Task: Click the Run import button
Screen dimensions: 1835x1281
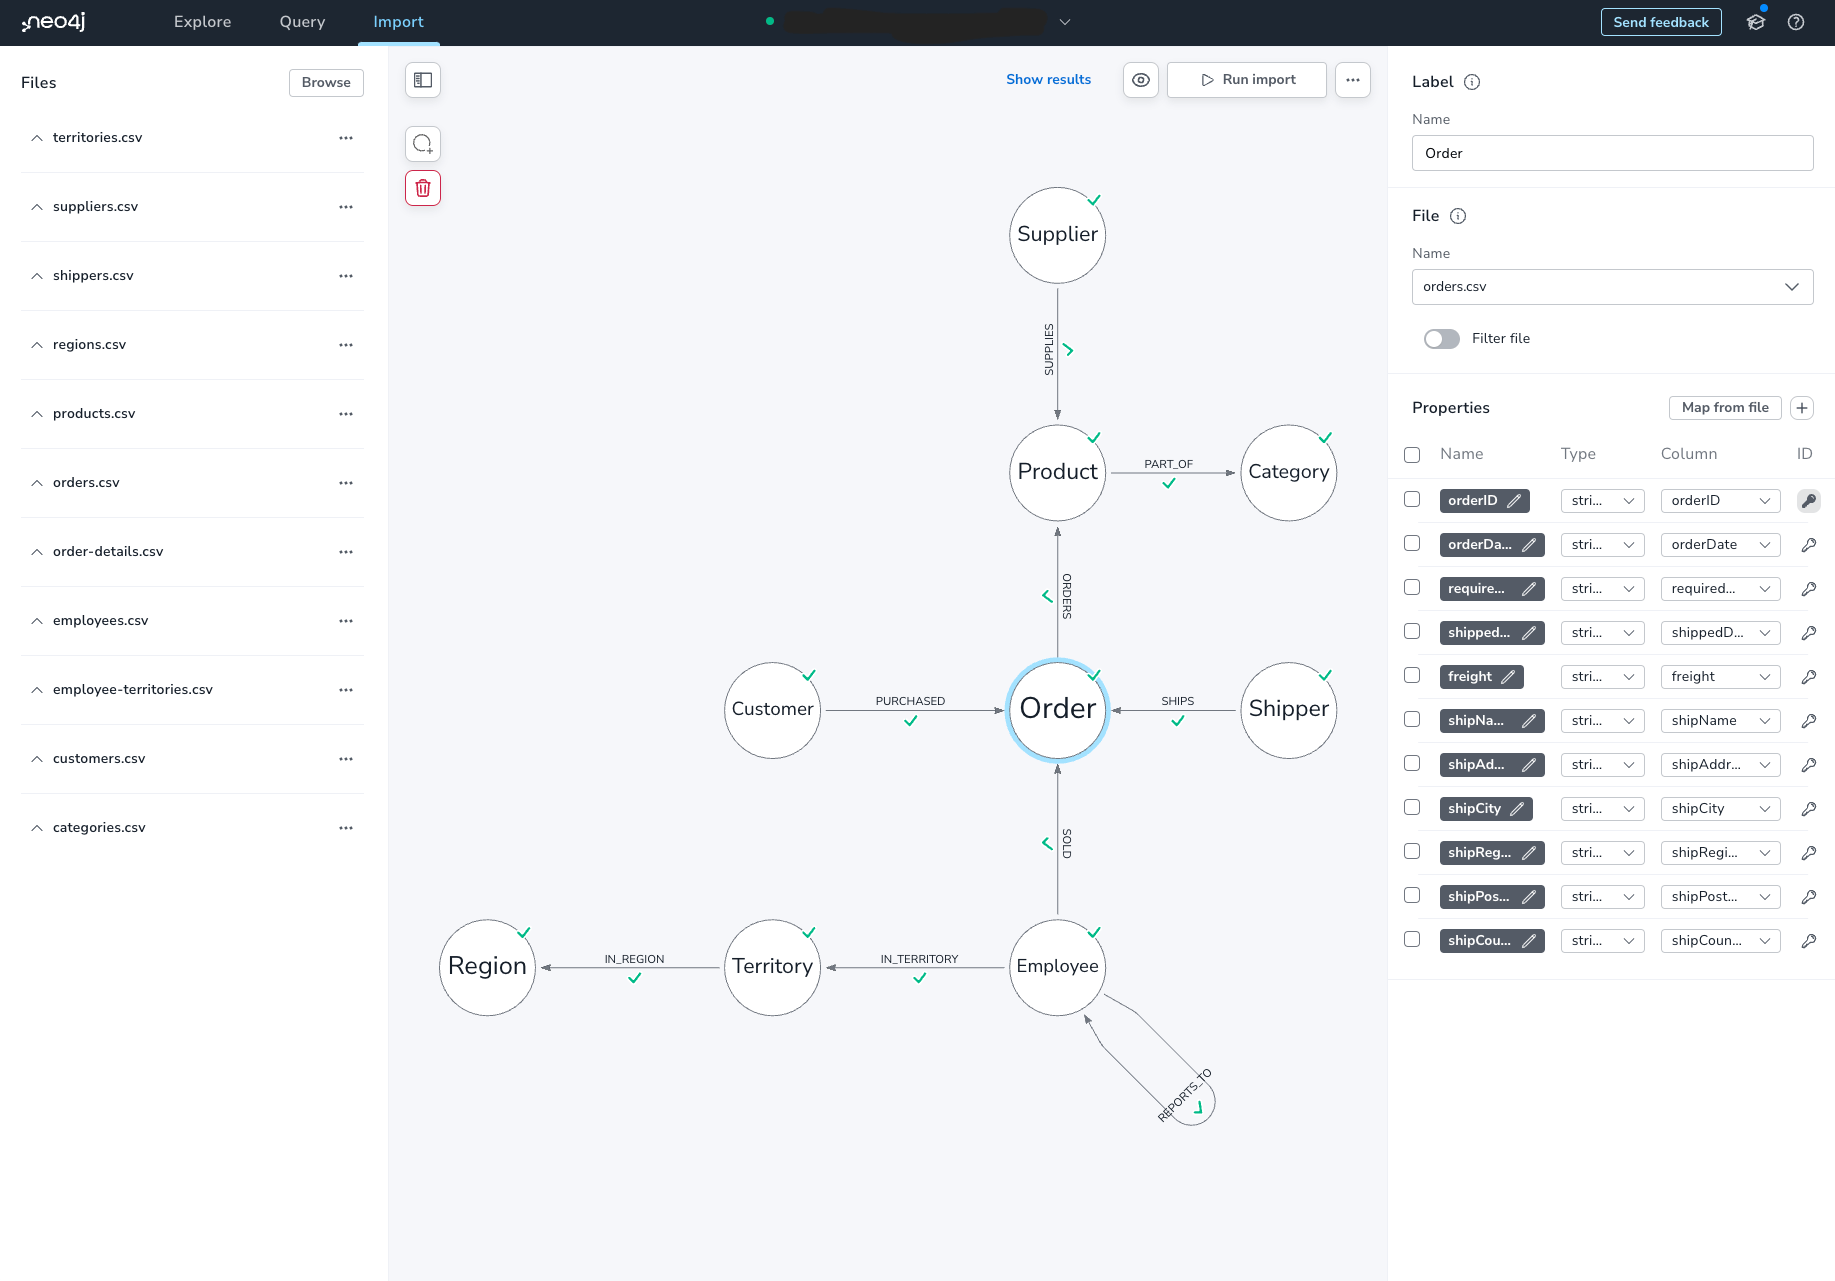Action: (x=1246, y=79)
